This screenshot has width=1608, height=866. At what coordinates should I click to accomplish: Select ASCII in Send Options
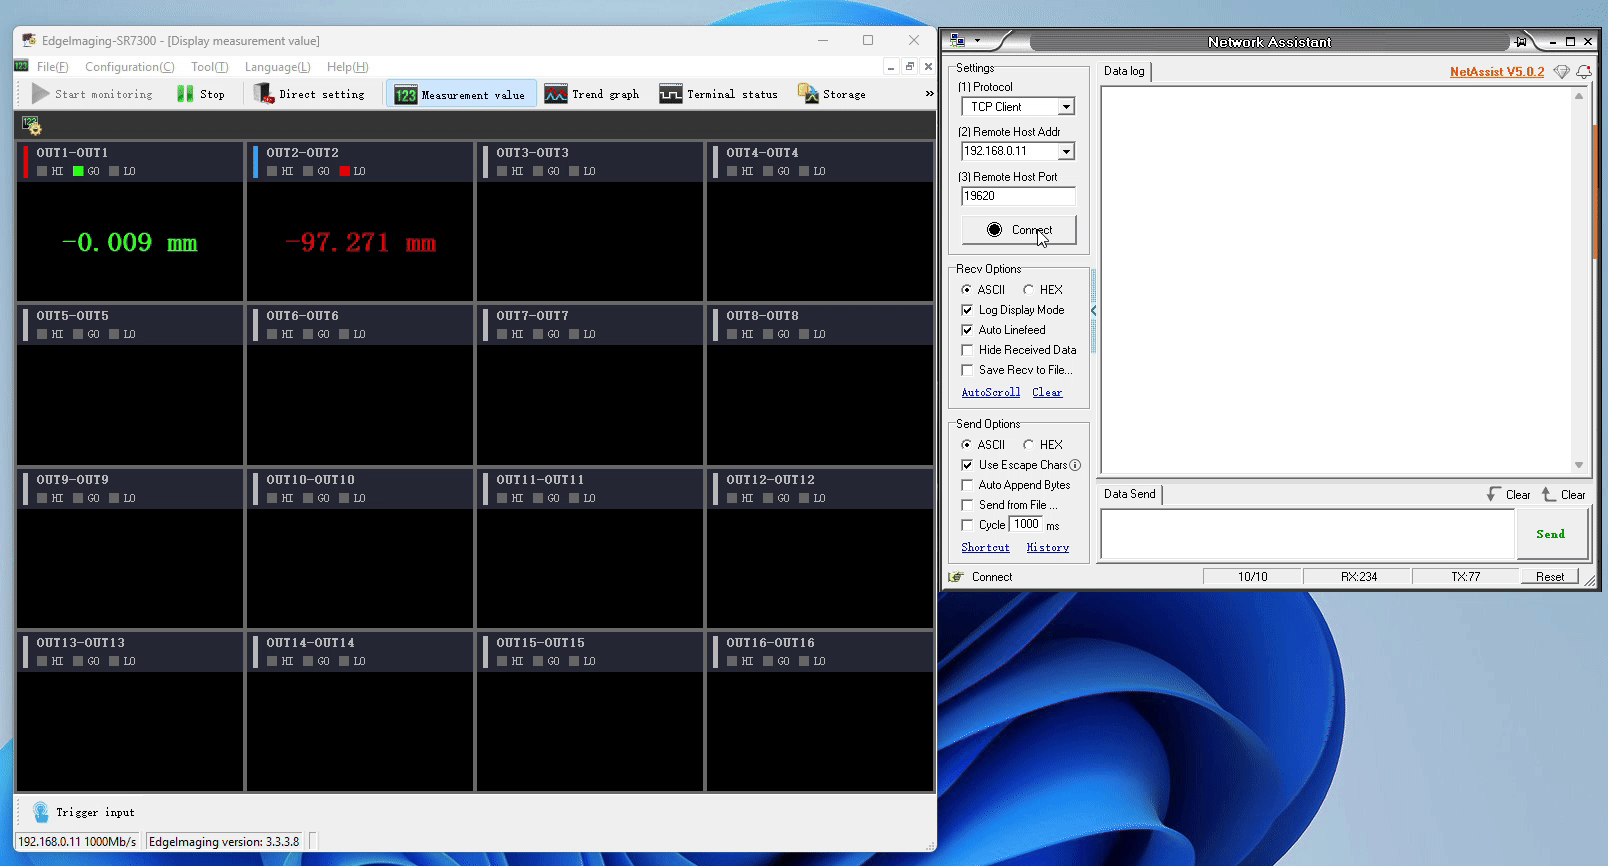[x=966, y=445]
